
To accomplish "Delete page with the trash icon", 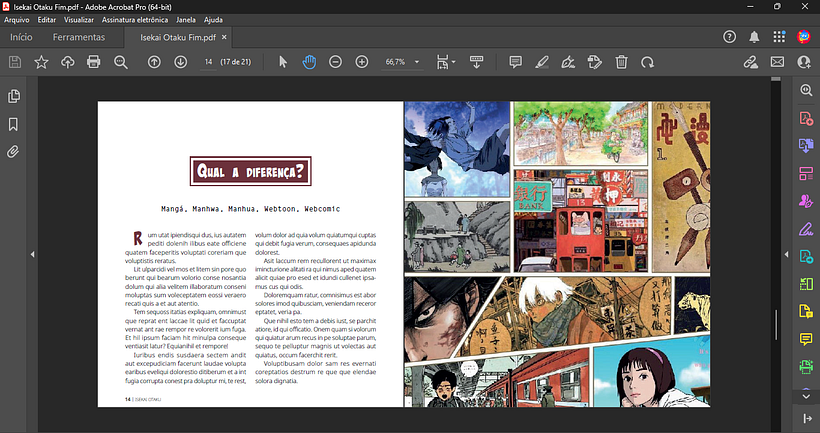I will point(621,62).
